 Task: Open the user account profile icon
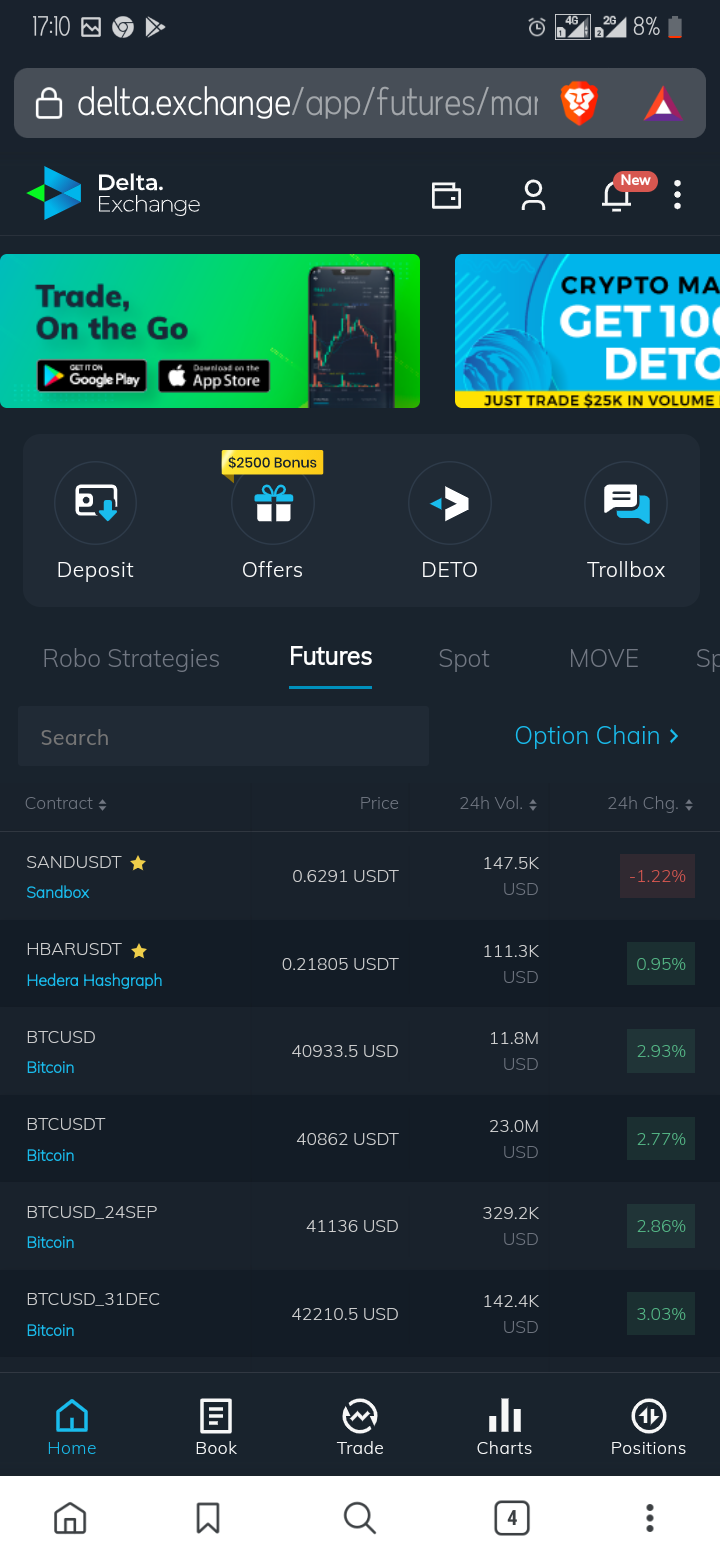(533, 195)
